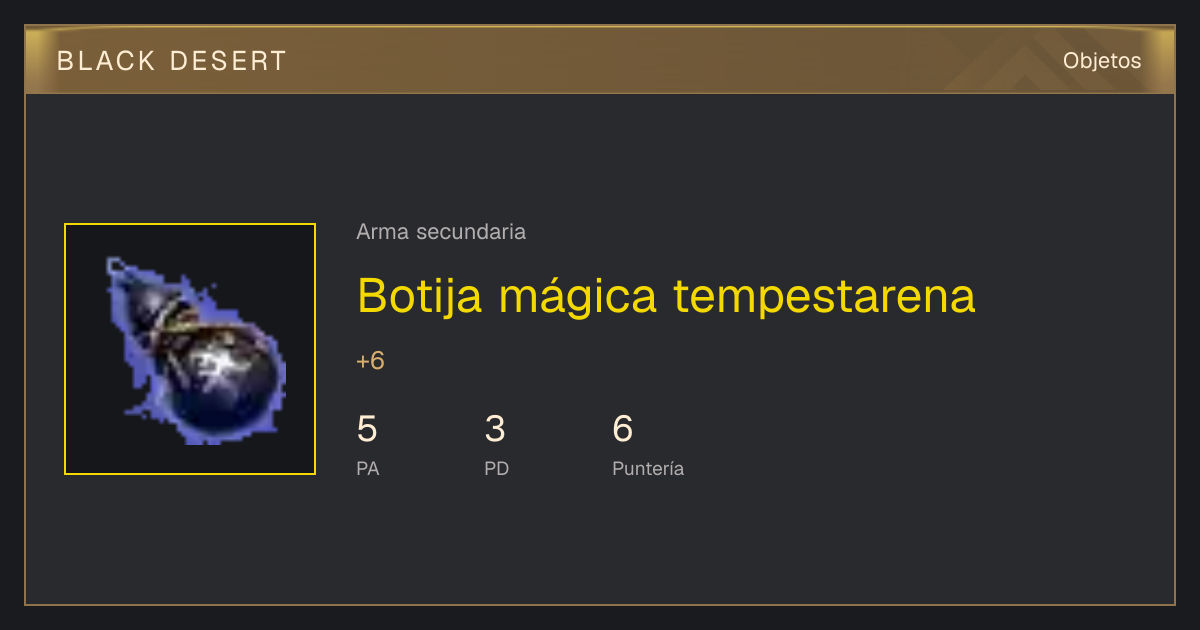This screenshot has width=1200, height=630.
Task: Click the +6 enhancement level
Action: (370, 361)
